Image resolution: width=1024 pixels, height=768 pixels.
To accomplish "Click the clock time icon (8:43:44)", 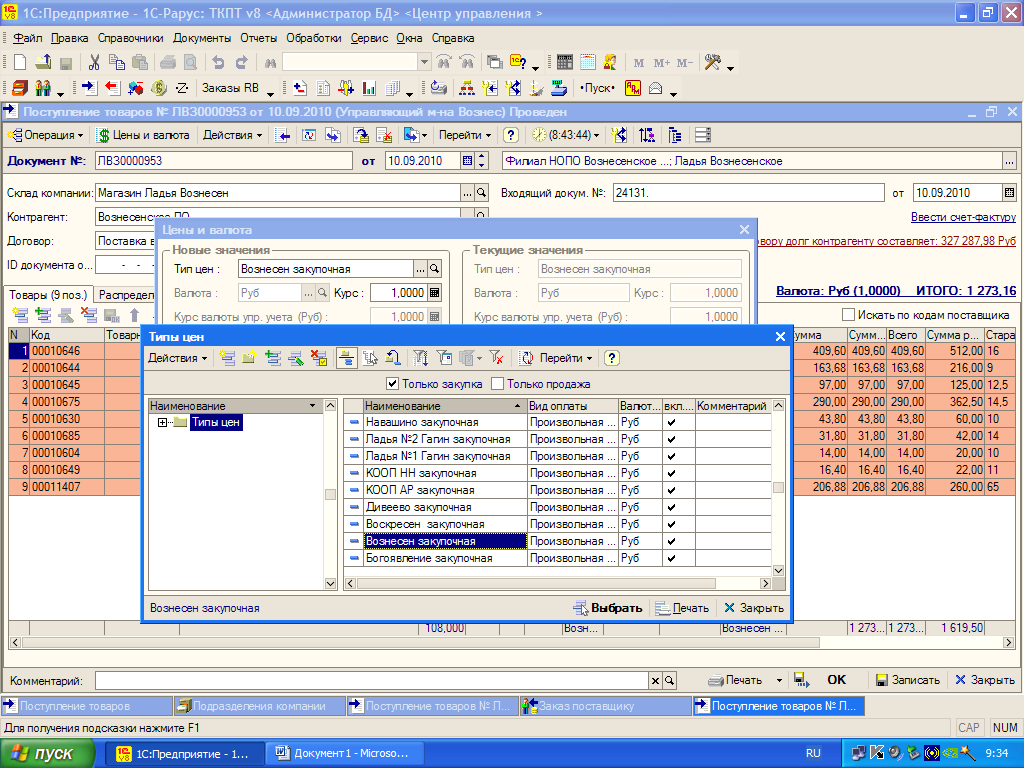I will click(x=539, y=135).
